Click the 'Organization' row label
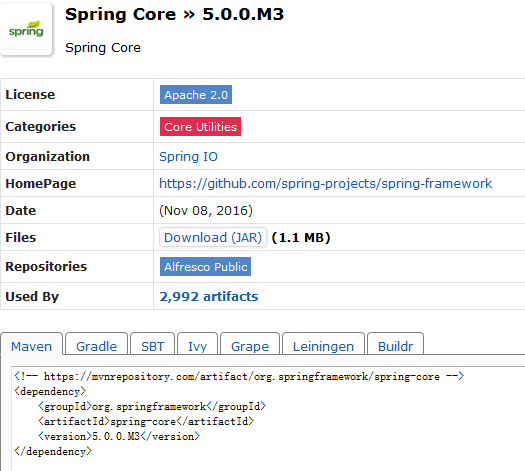 coord(48,157)
